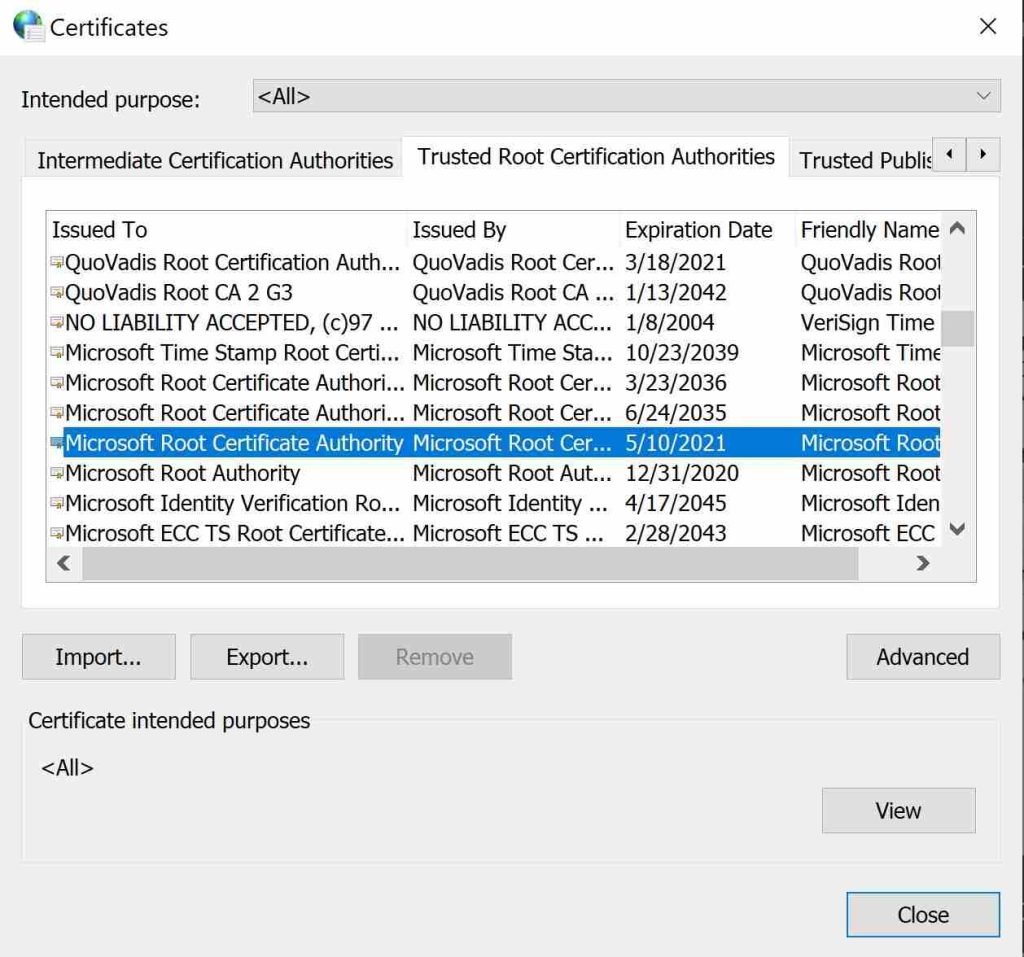Click certificate icon beside Microsoft Identity Verification entry
Image resolution: width=1024 pixels, height=957 pixels.
pyautogui.click(x=57, y=504)
